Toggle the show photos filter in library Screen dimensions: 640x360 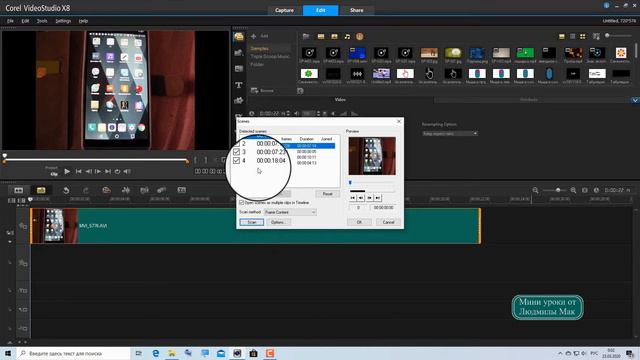pyautogui.click(x=334, y=37)
